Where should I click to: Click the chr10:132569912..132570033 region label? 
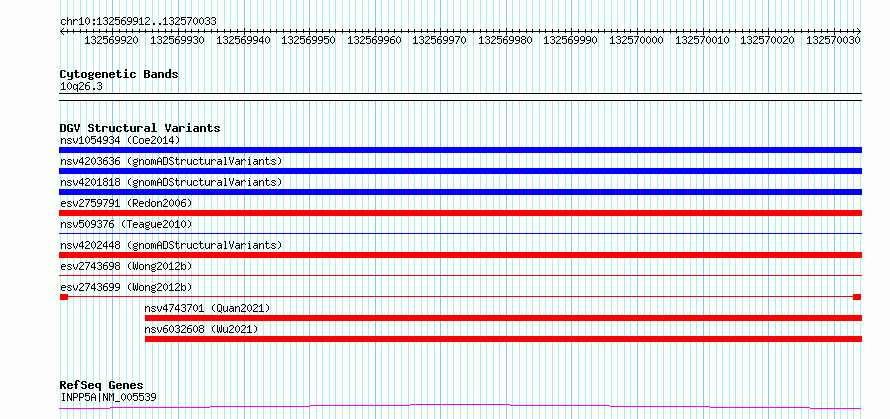pyautogui.click(x=138, y=21)
